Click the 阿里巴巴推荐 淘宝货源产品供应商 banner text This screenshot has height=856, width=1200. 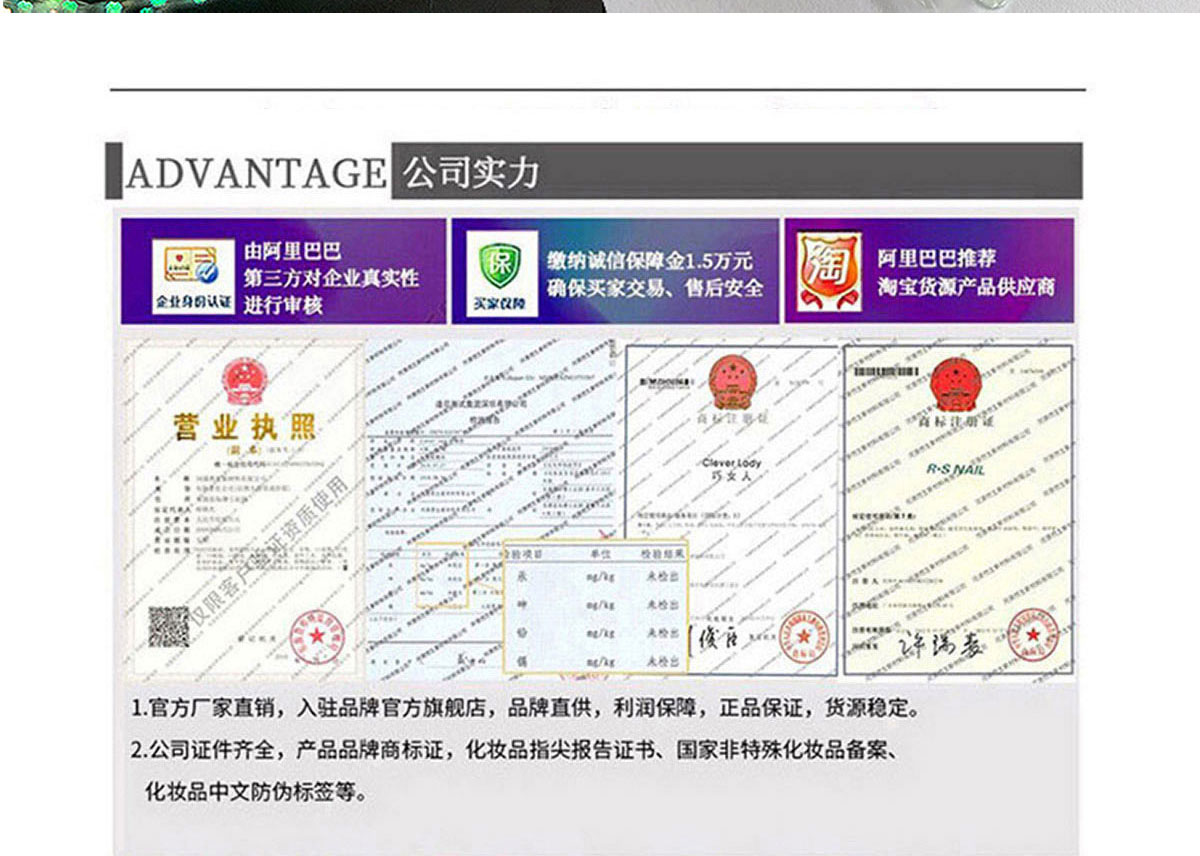(x=966, y=272)
